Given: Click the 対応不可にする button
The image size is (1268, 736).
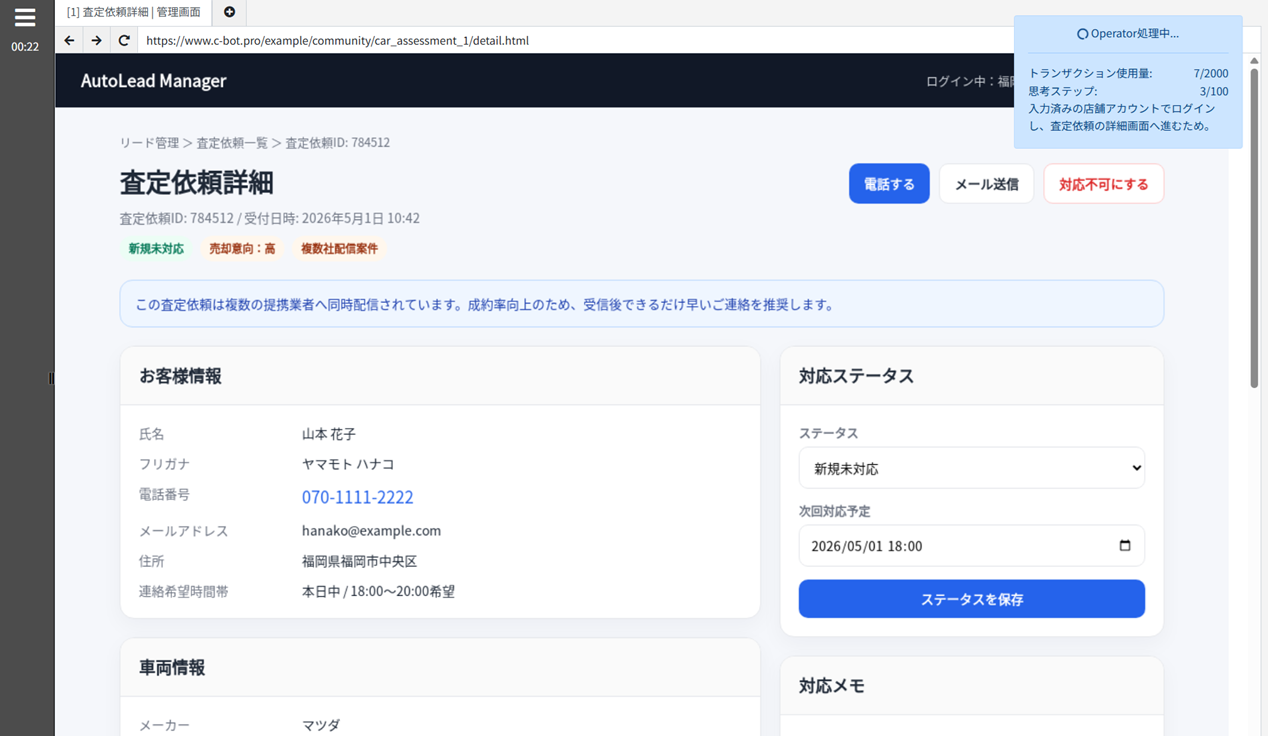Looking at the screenshot, I should (1103, 184).
